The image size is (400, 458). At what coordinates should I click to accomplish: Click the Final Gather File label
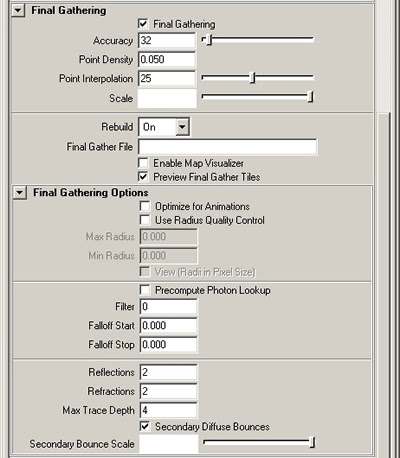click(100, 147)
